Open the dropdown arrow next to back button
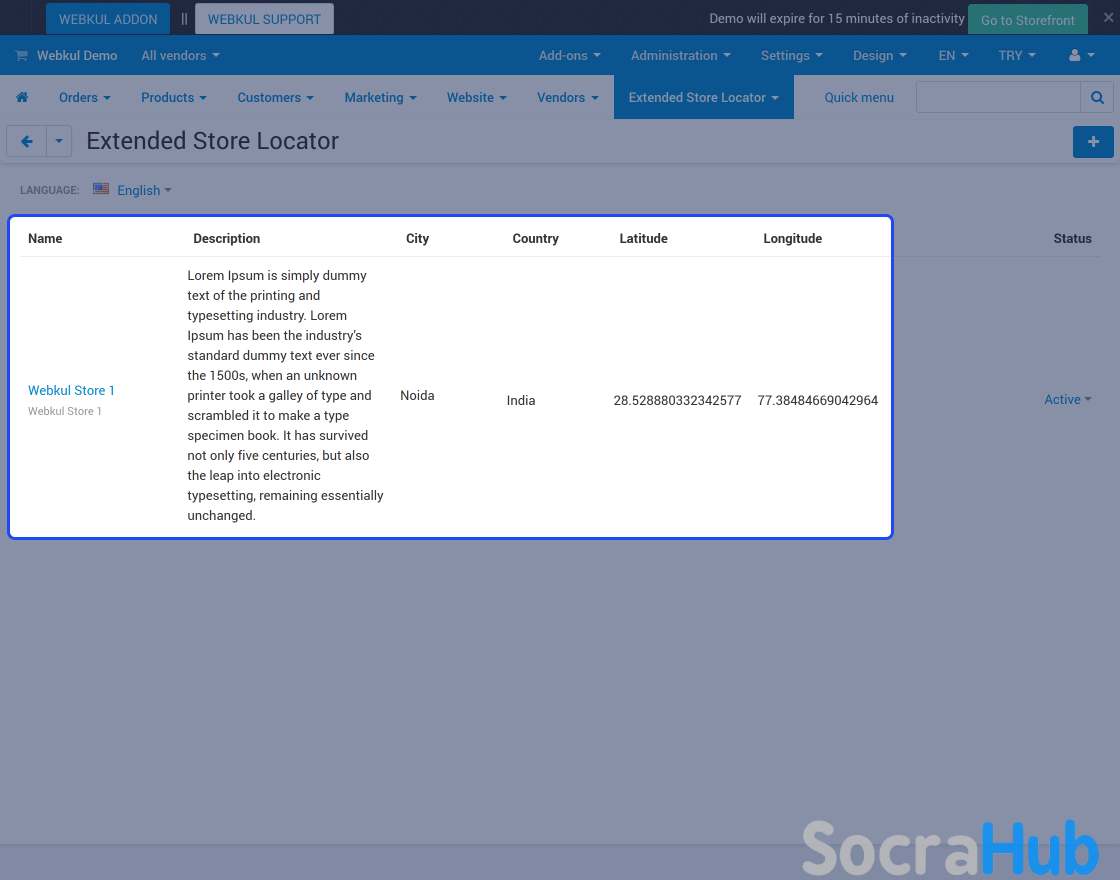This screenshot has height=880, width=1120. coord(59,141)
